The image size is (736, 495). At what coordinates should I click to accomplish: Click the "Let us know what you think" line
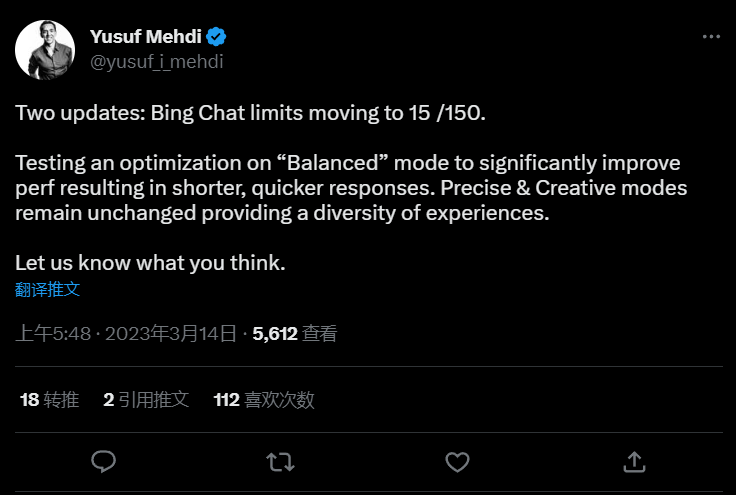pyautogui.click(x=150, y=264)
